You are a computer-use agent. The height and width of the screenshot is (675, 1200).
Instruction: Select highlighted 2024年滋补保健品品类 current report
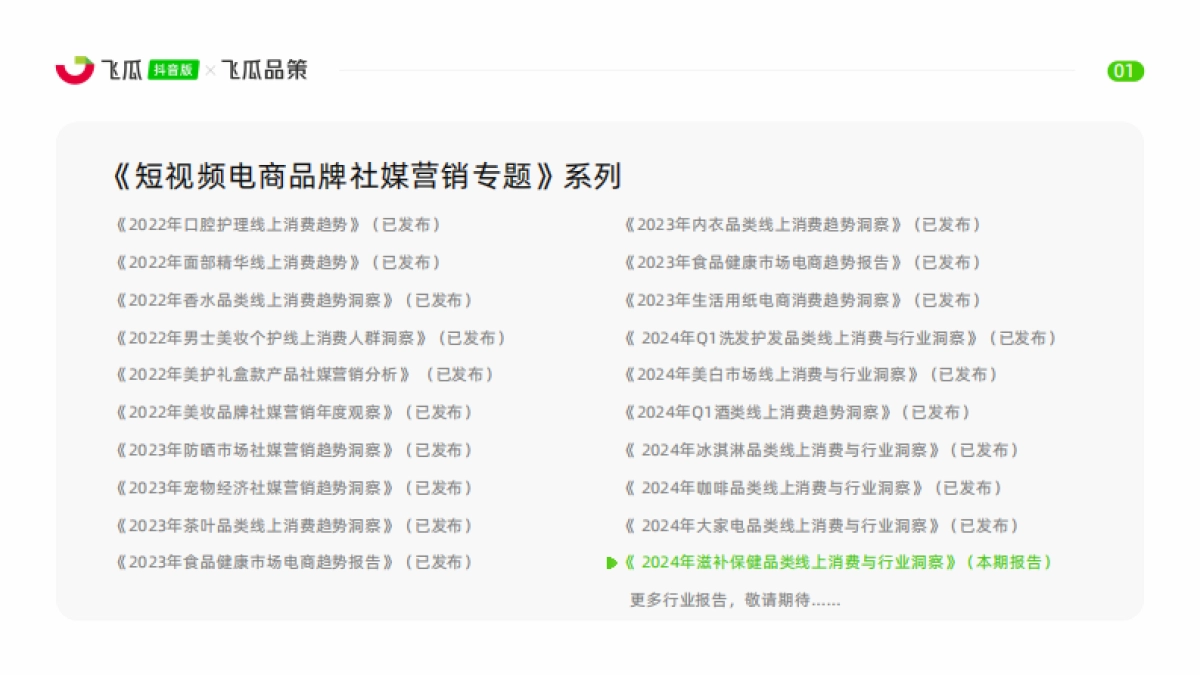point(838,563)
